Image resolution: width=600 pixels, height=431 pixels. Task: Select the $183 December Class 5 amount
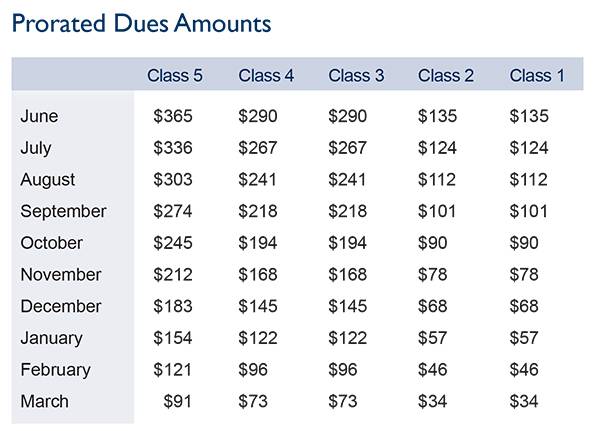click(x=173, y=306)
